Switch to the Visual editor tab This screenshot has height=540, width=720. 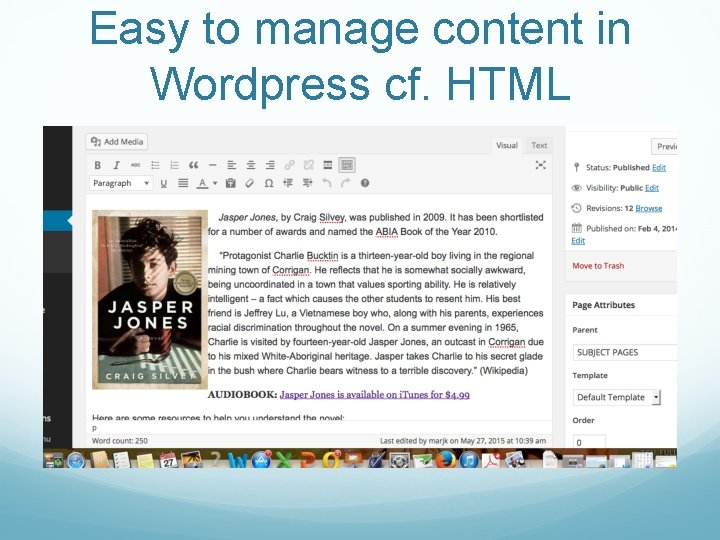click(x=507, y=146)
